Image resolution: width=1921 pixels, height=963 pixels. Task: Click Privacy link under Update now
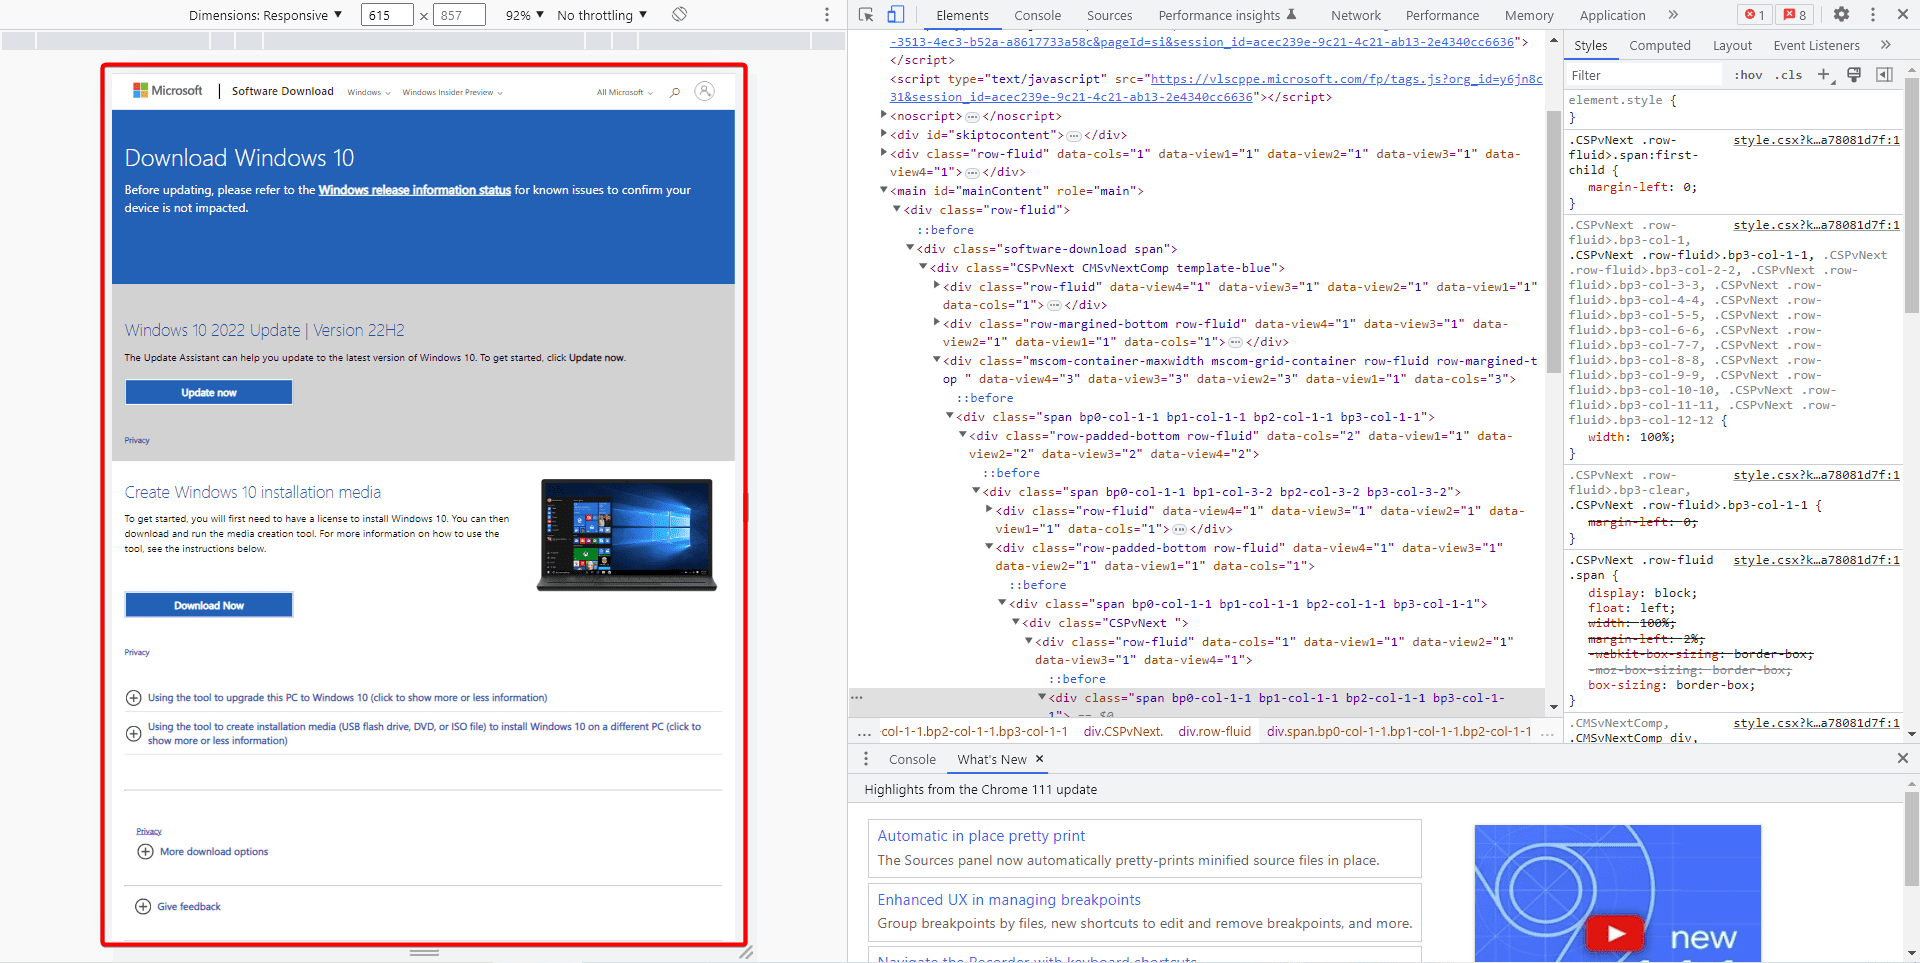point(137,440)
